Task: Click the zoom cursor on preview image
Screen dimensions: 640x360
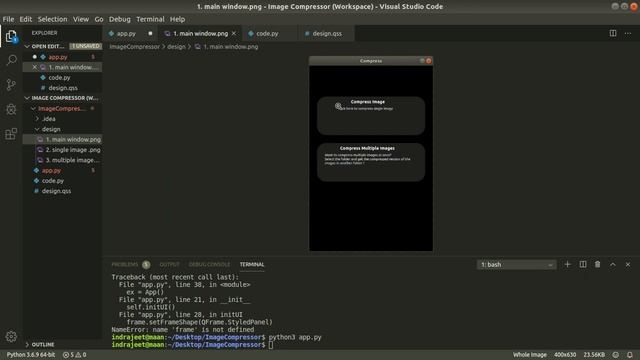Action: pos(338,106)
